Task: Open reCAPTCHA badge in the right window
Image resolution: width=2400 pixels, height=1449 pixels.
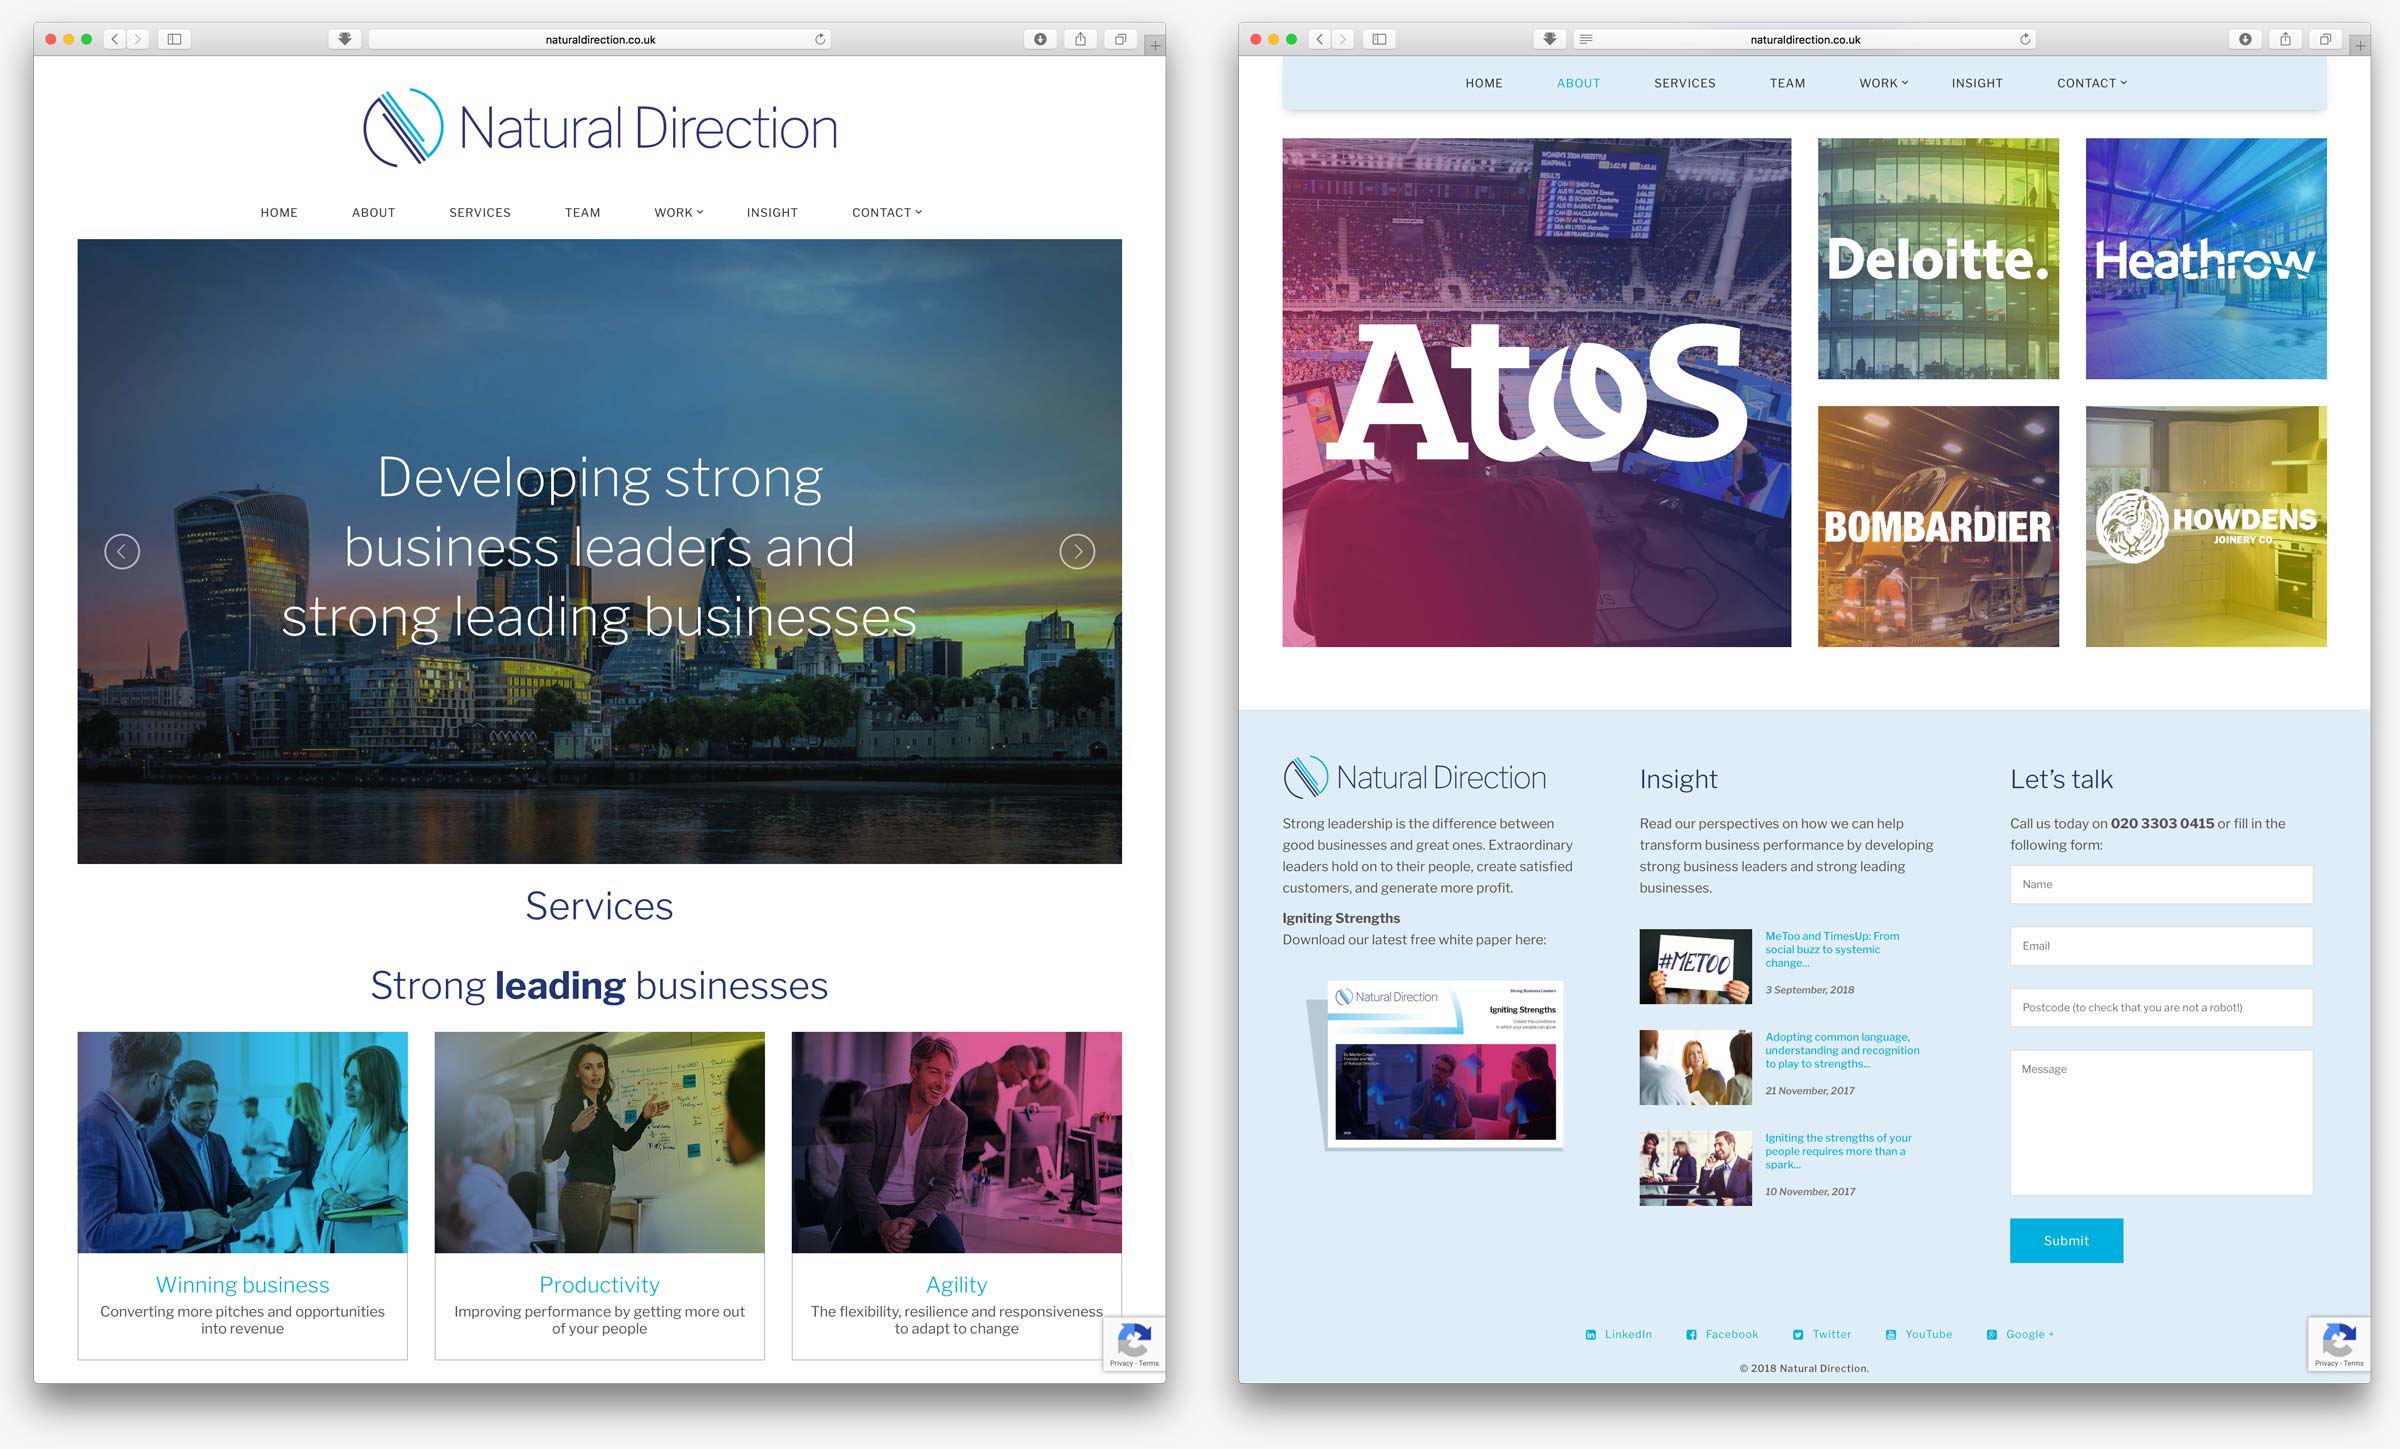Action: [2339, 1344]
